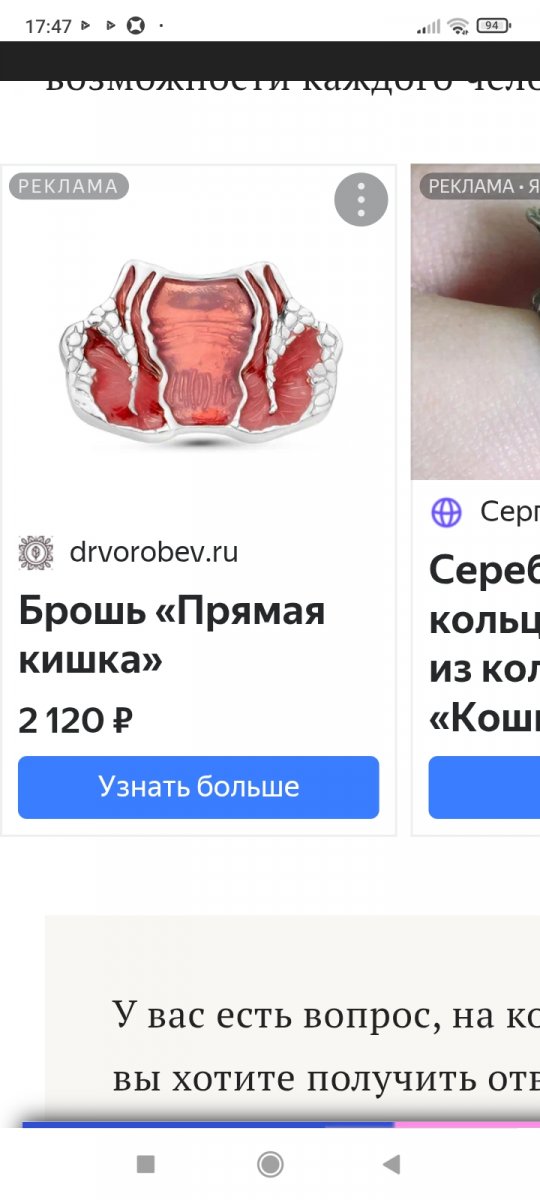Tap the drvorobev.ru site favicon
540x1200 pixels.
click(x=36, y=552)
